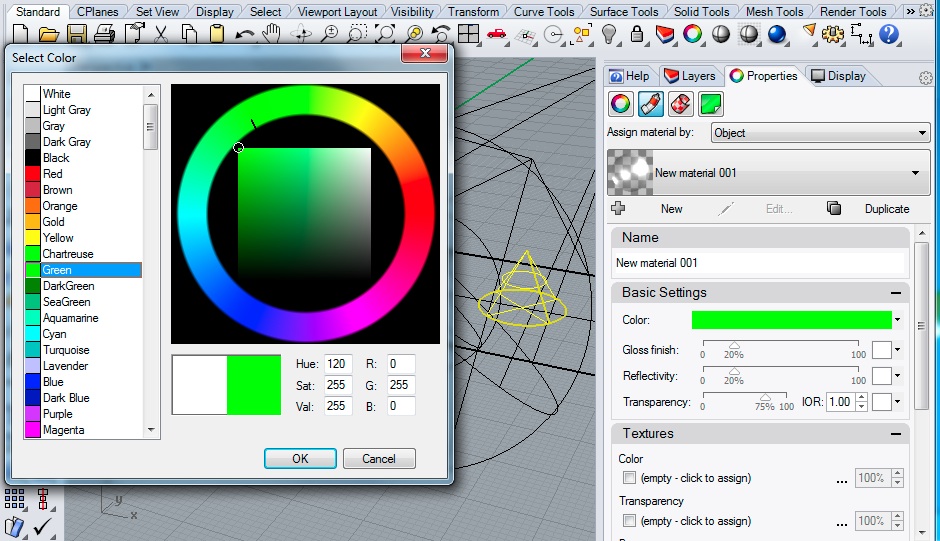Open the Curve Tools toolbar tab
The height and width of the screenshot is (541, 940).
pyautogui.click(x=544, y=11)
